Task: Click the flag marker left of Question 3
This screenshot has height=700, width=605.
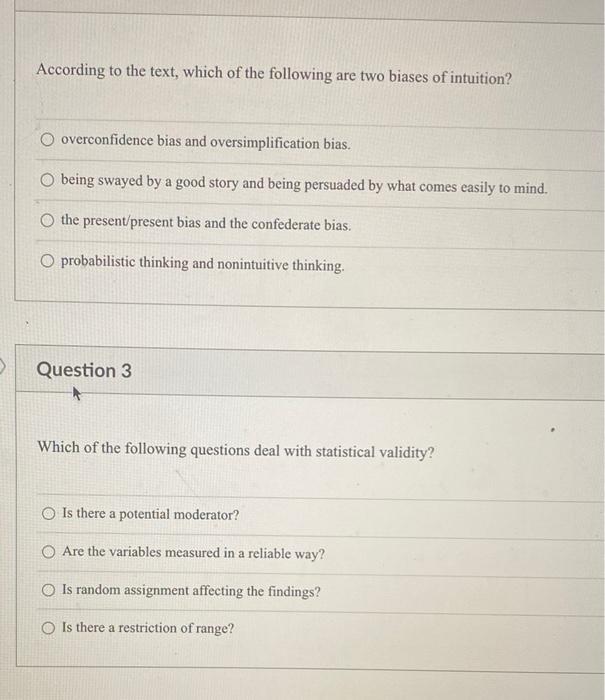Action: point(2,367)
